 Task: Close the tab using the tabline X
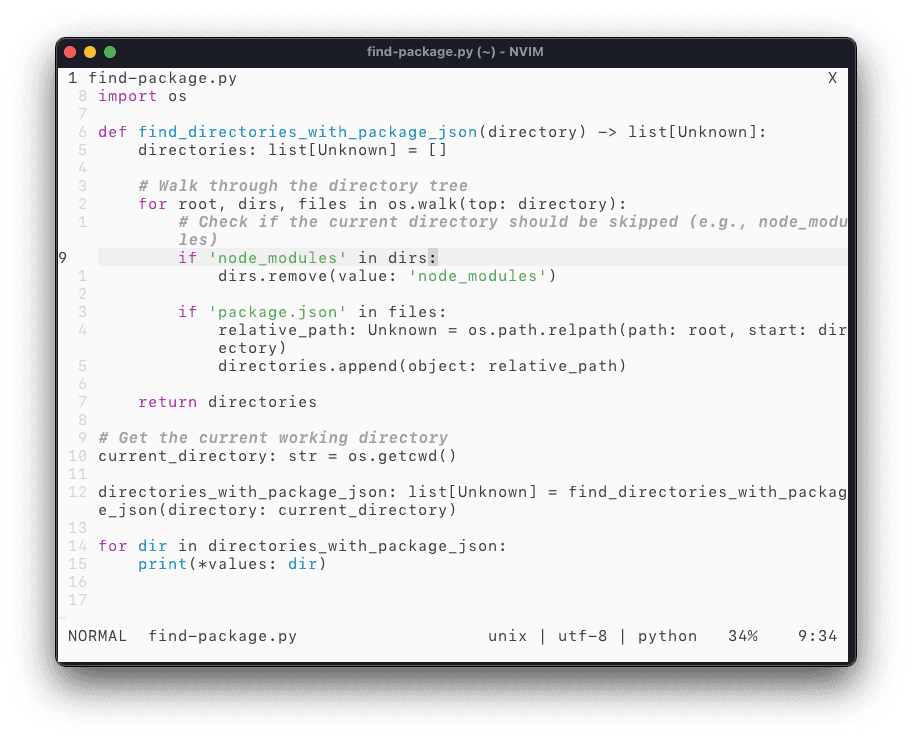[x=832, y=78]
